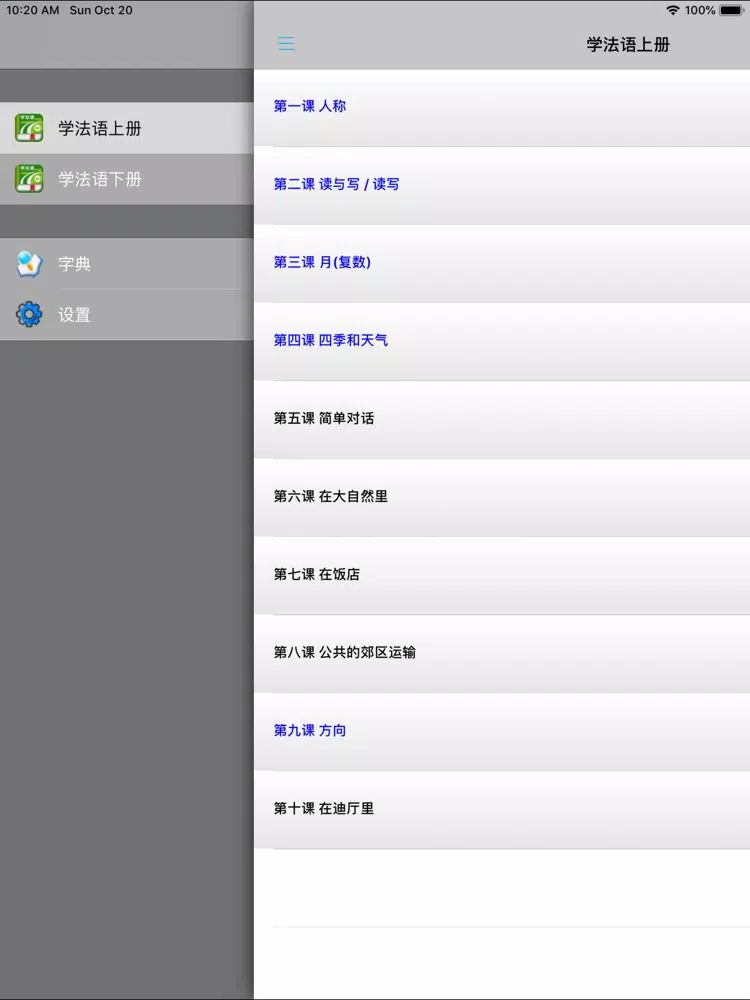Viewport: 750px width, 1000px height.
Task: Open lesson 第四课 四季和天气
Action: coord(502,342)
